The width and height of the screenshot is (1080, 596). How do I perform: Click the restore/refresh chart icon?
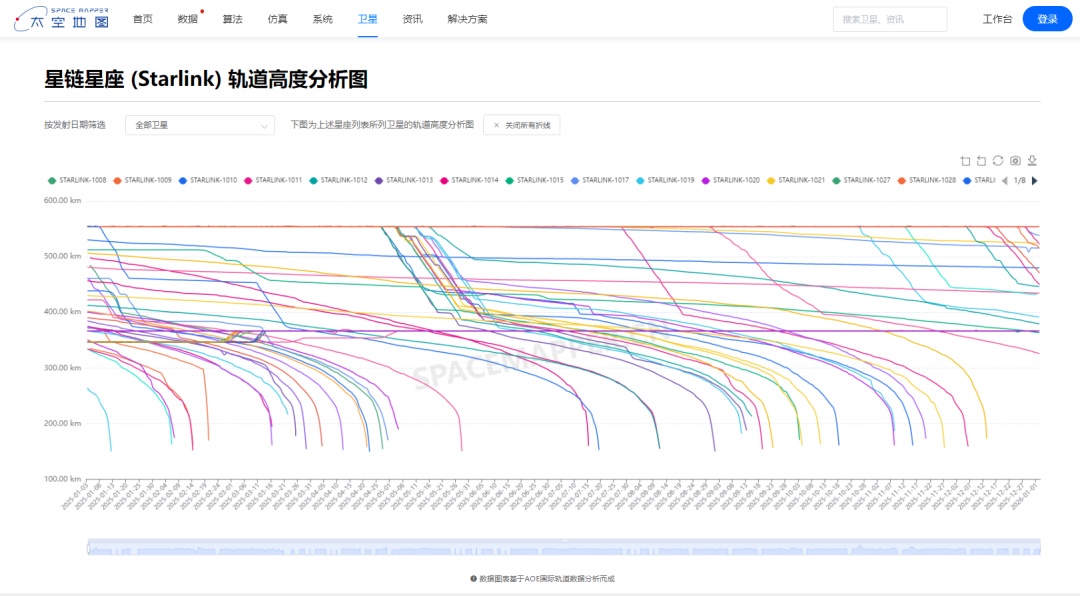pos(998,161)
